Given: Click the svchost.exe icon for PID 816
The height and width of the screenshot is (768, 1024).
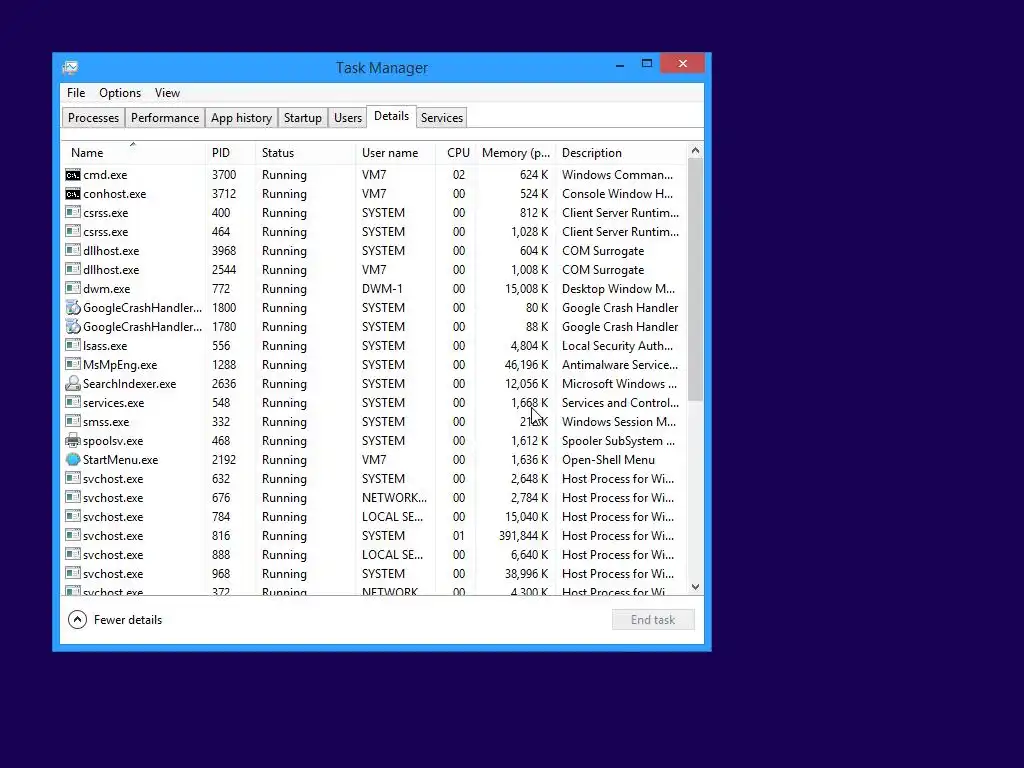Looking at the screenshot, I should coord(73,536).
